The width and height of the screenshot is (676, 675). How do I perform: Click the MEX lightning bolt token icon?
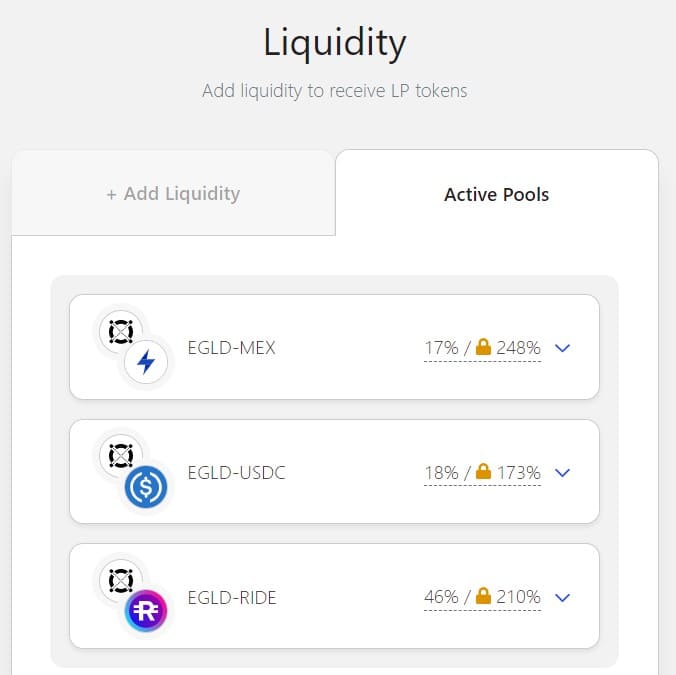pyautogui.click(x=146, y=362)
